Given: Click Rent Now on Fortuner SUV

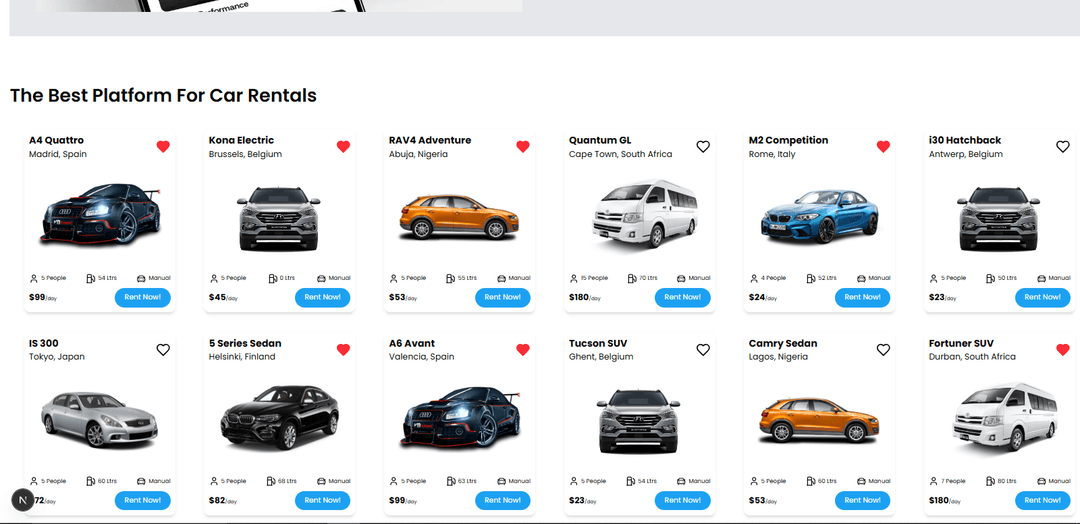Looking at the screenshot, I should 1043,501.
